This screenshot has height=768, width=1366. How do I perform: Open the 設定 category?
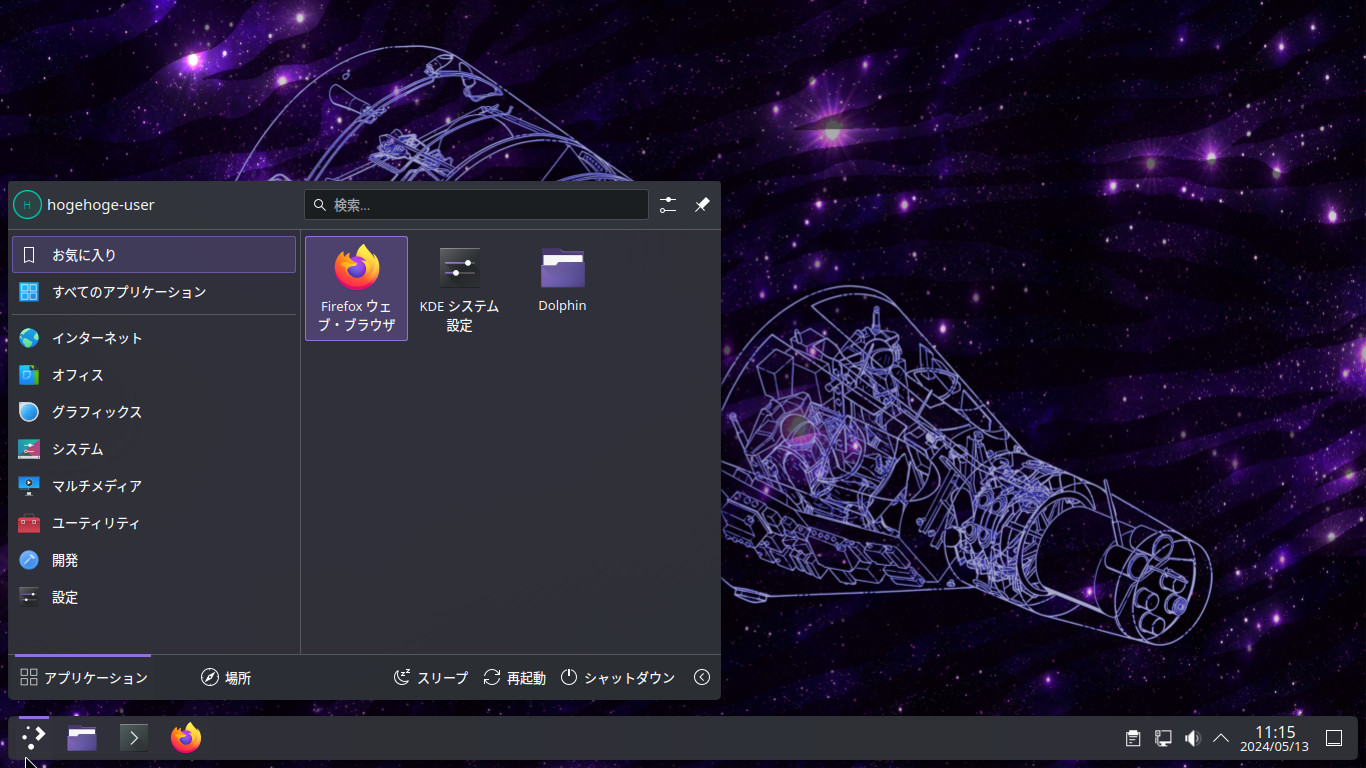coord(154,597)
